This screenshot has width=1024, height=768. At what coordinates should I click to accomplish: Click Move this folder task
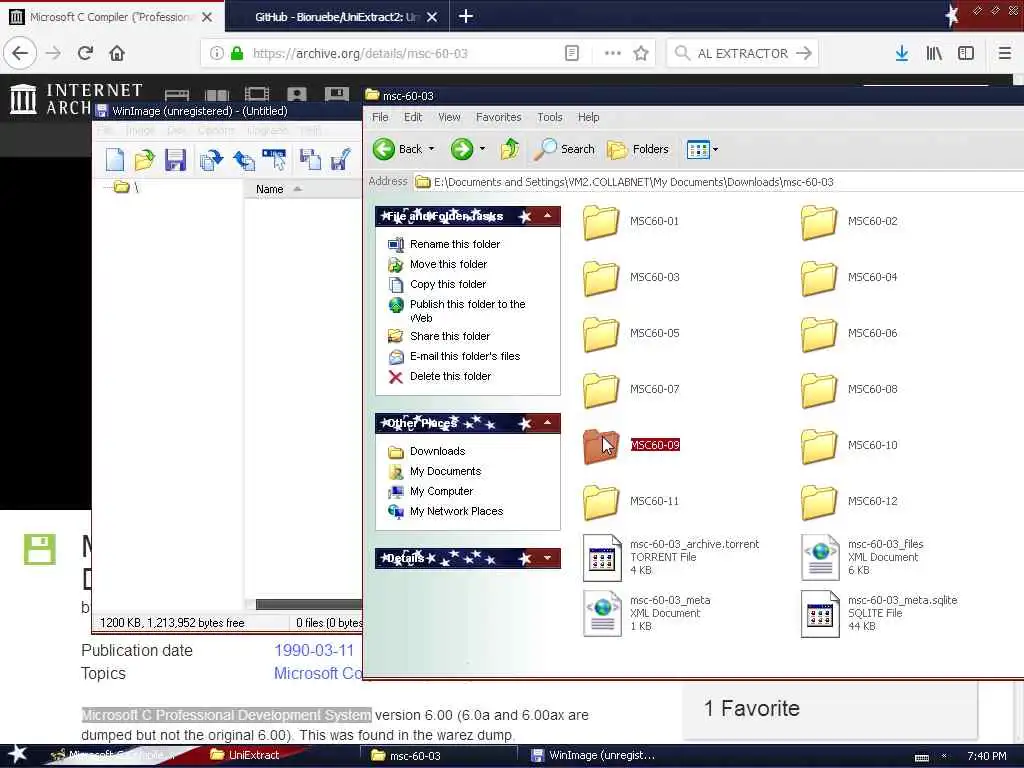click(x=438, y=264)
